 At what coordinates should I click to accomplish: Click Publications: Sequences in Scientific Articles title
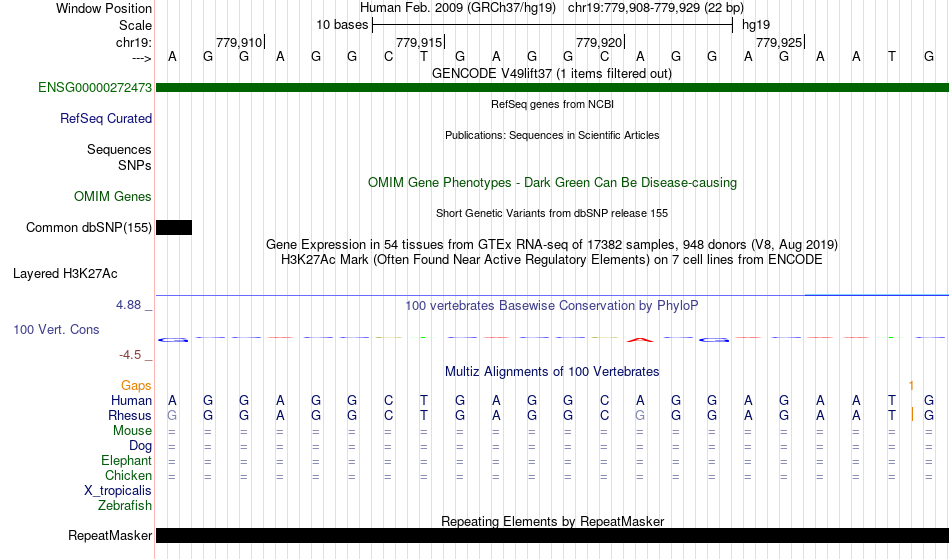pyautogui.click(x=552, y=135)
